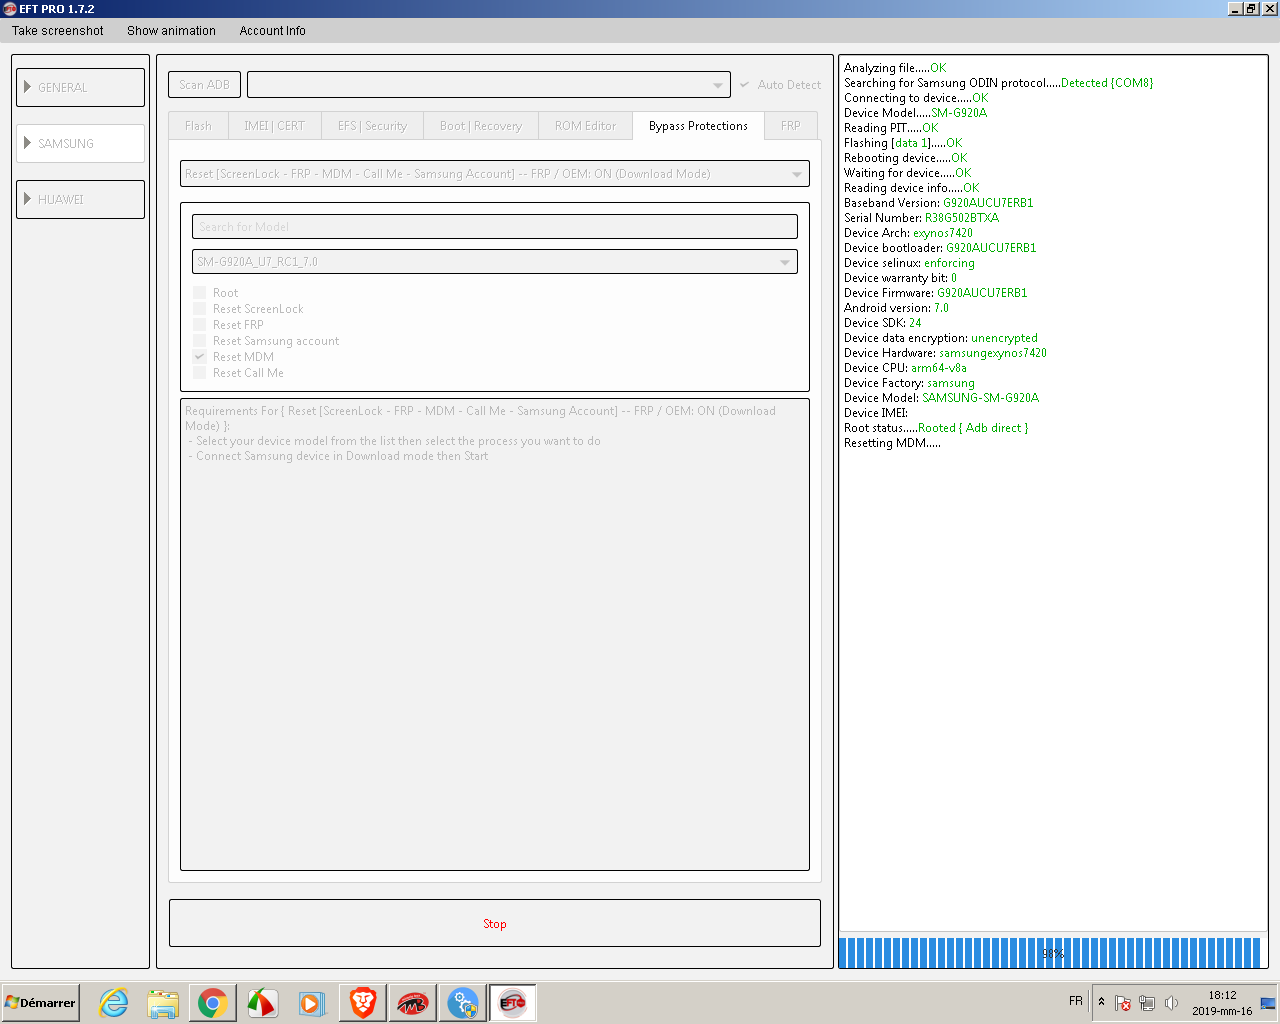Open Brave browser from the taskbar

(363, 1003)
